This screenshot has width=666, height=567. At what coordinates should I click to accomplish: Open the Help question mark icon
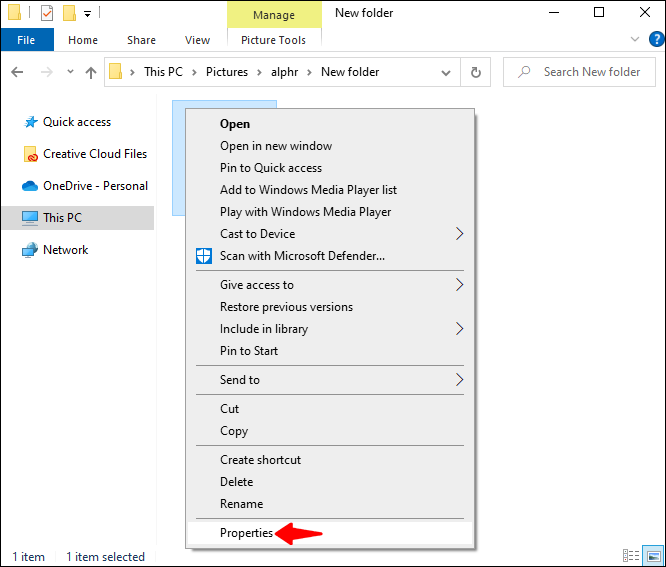pos(656,39)
